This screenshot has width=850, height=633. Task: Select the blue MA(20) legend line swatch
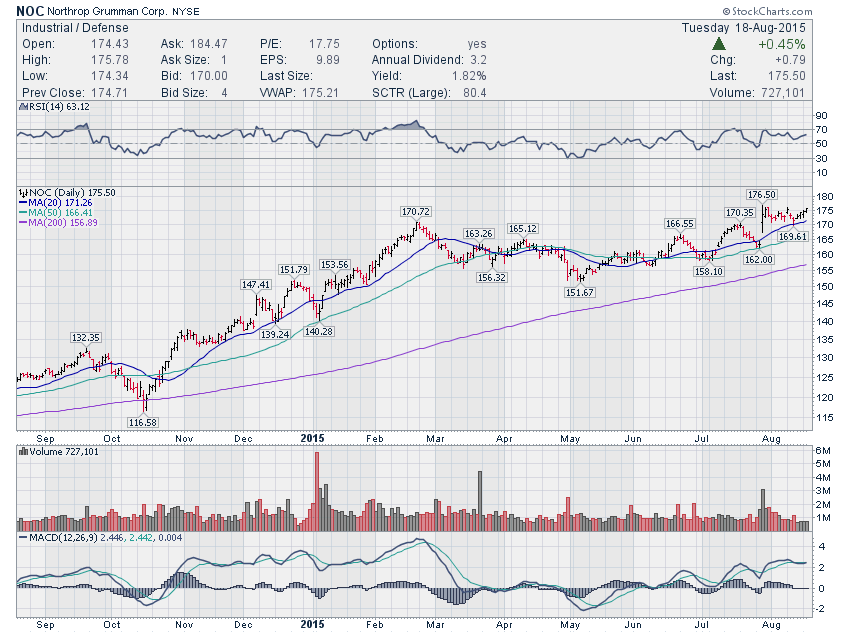(x=23, y=203)
